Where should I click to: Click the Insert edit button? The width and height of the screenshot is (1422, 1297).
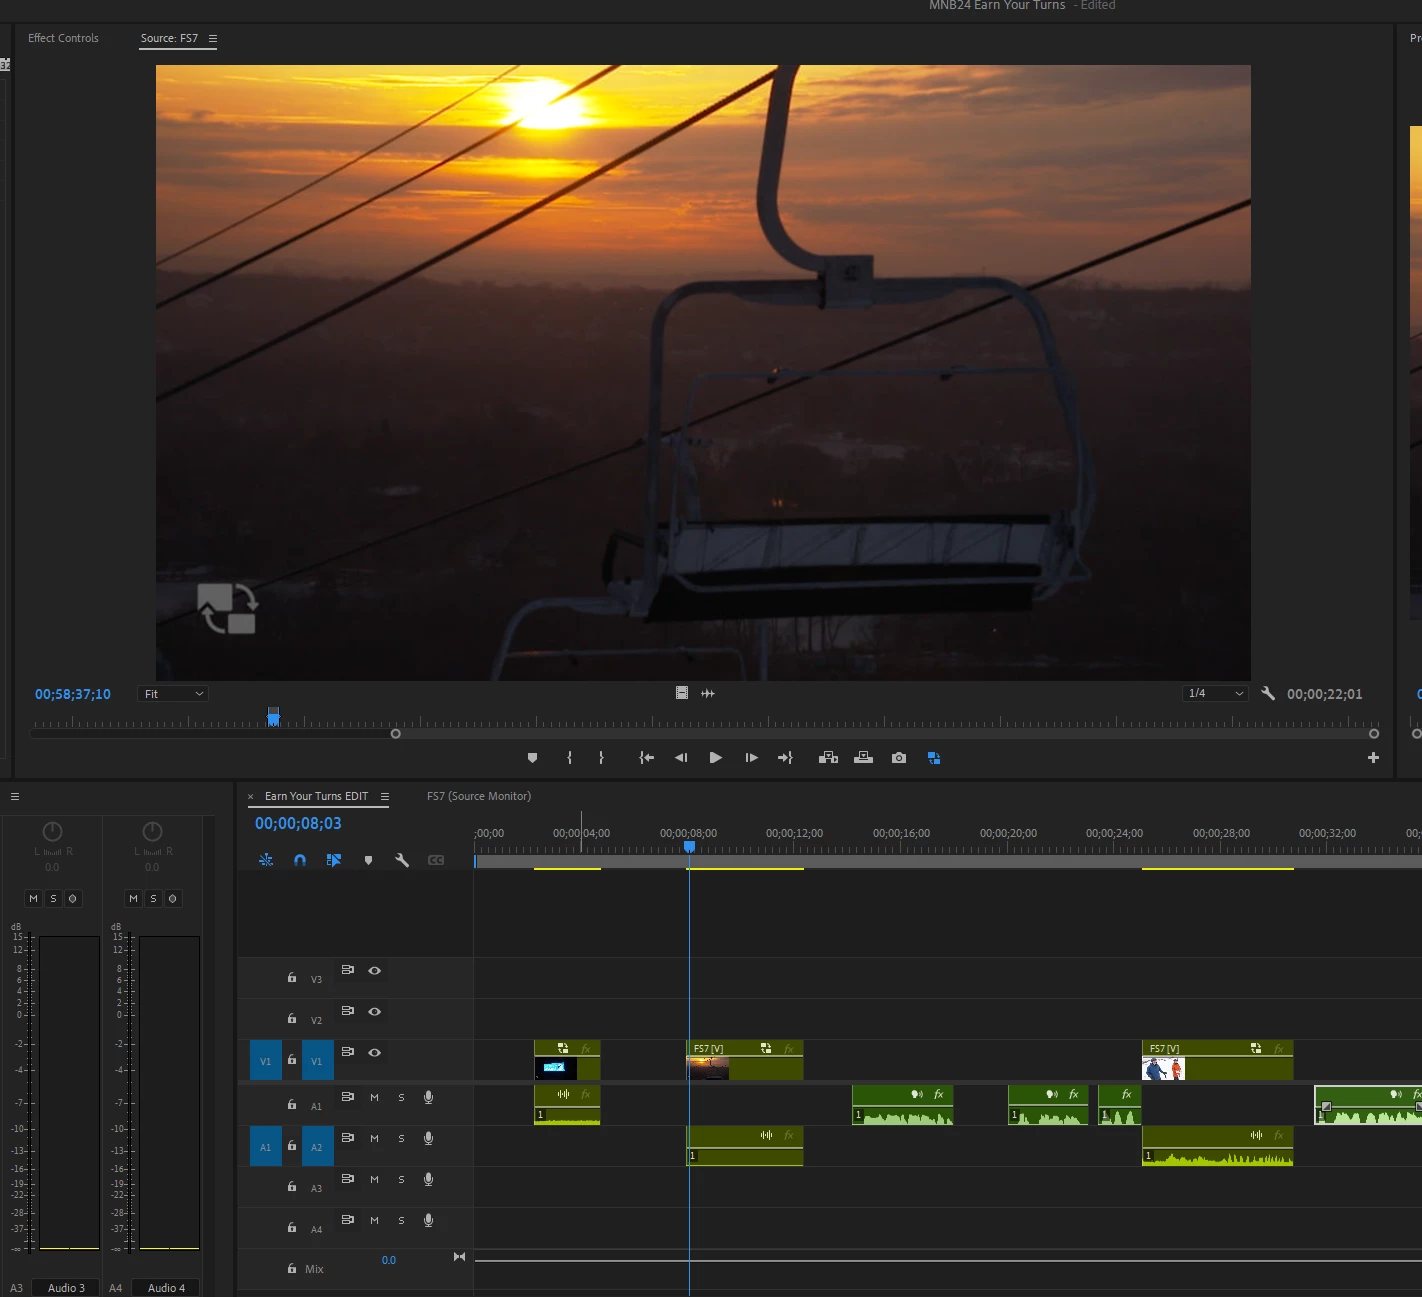point(828,758)
